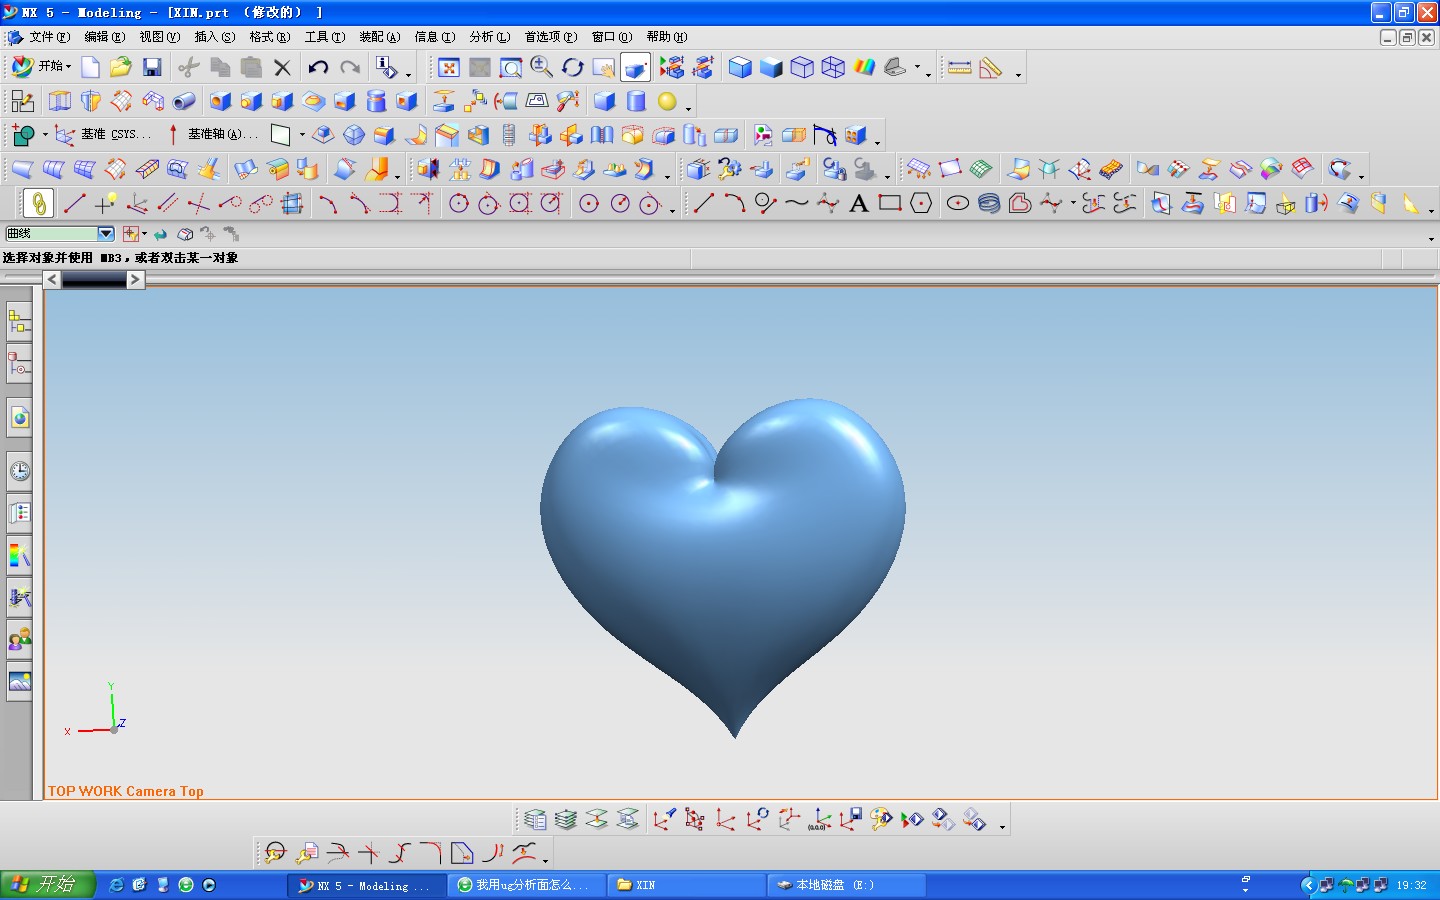This screenshot has height=900, width=1440.
Task: Open the 格式(R) menu
Action: tap(270, 37)
